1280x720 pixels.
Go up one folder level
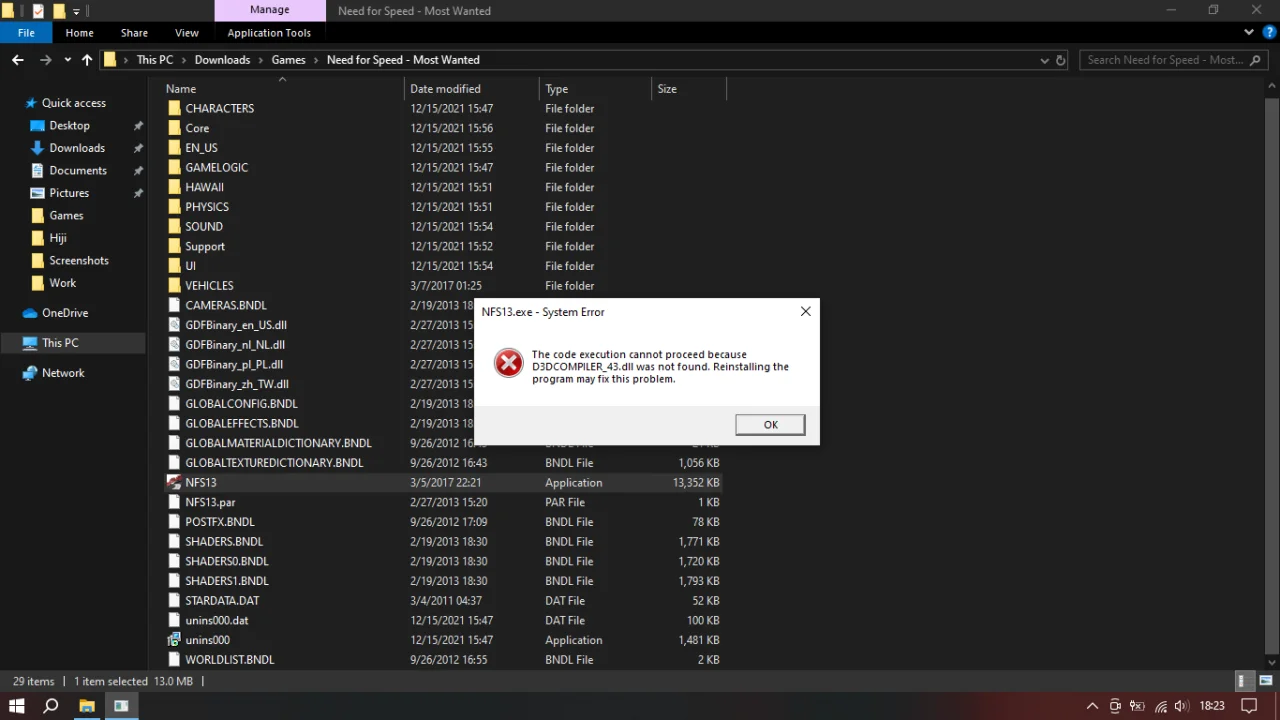(87, 60)
